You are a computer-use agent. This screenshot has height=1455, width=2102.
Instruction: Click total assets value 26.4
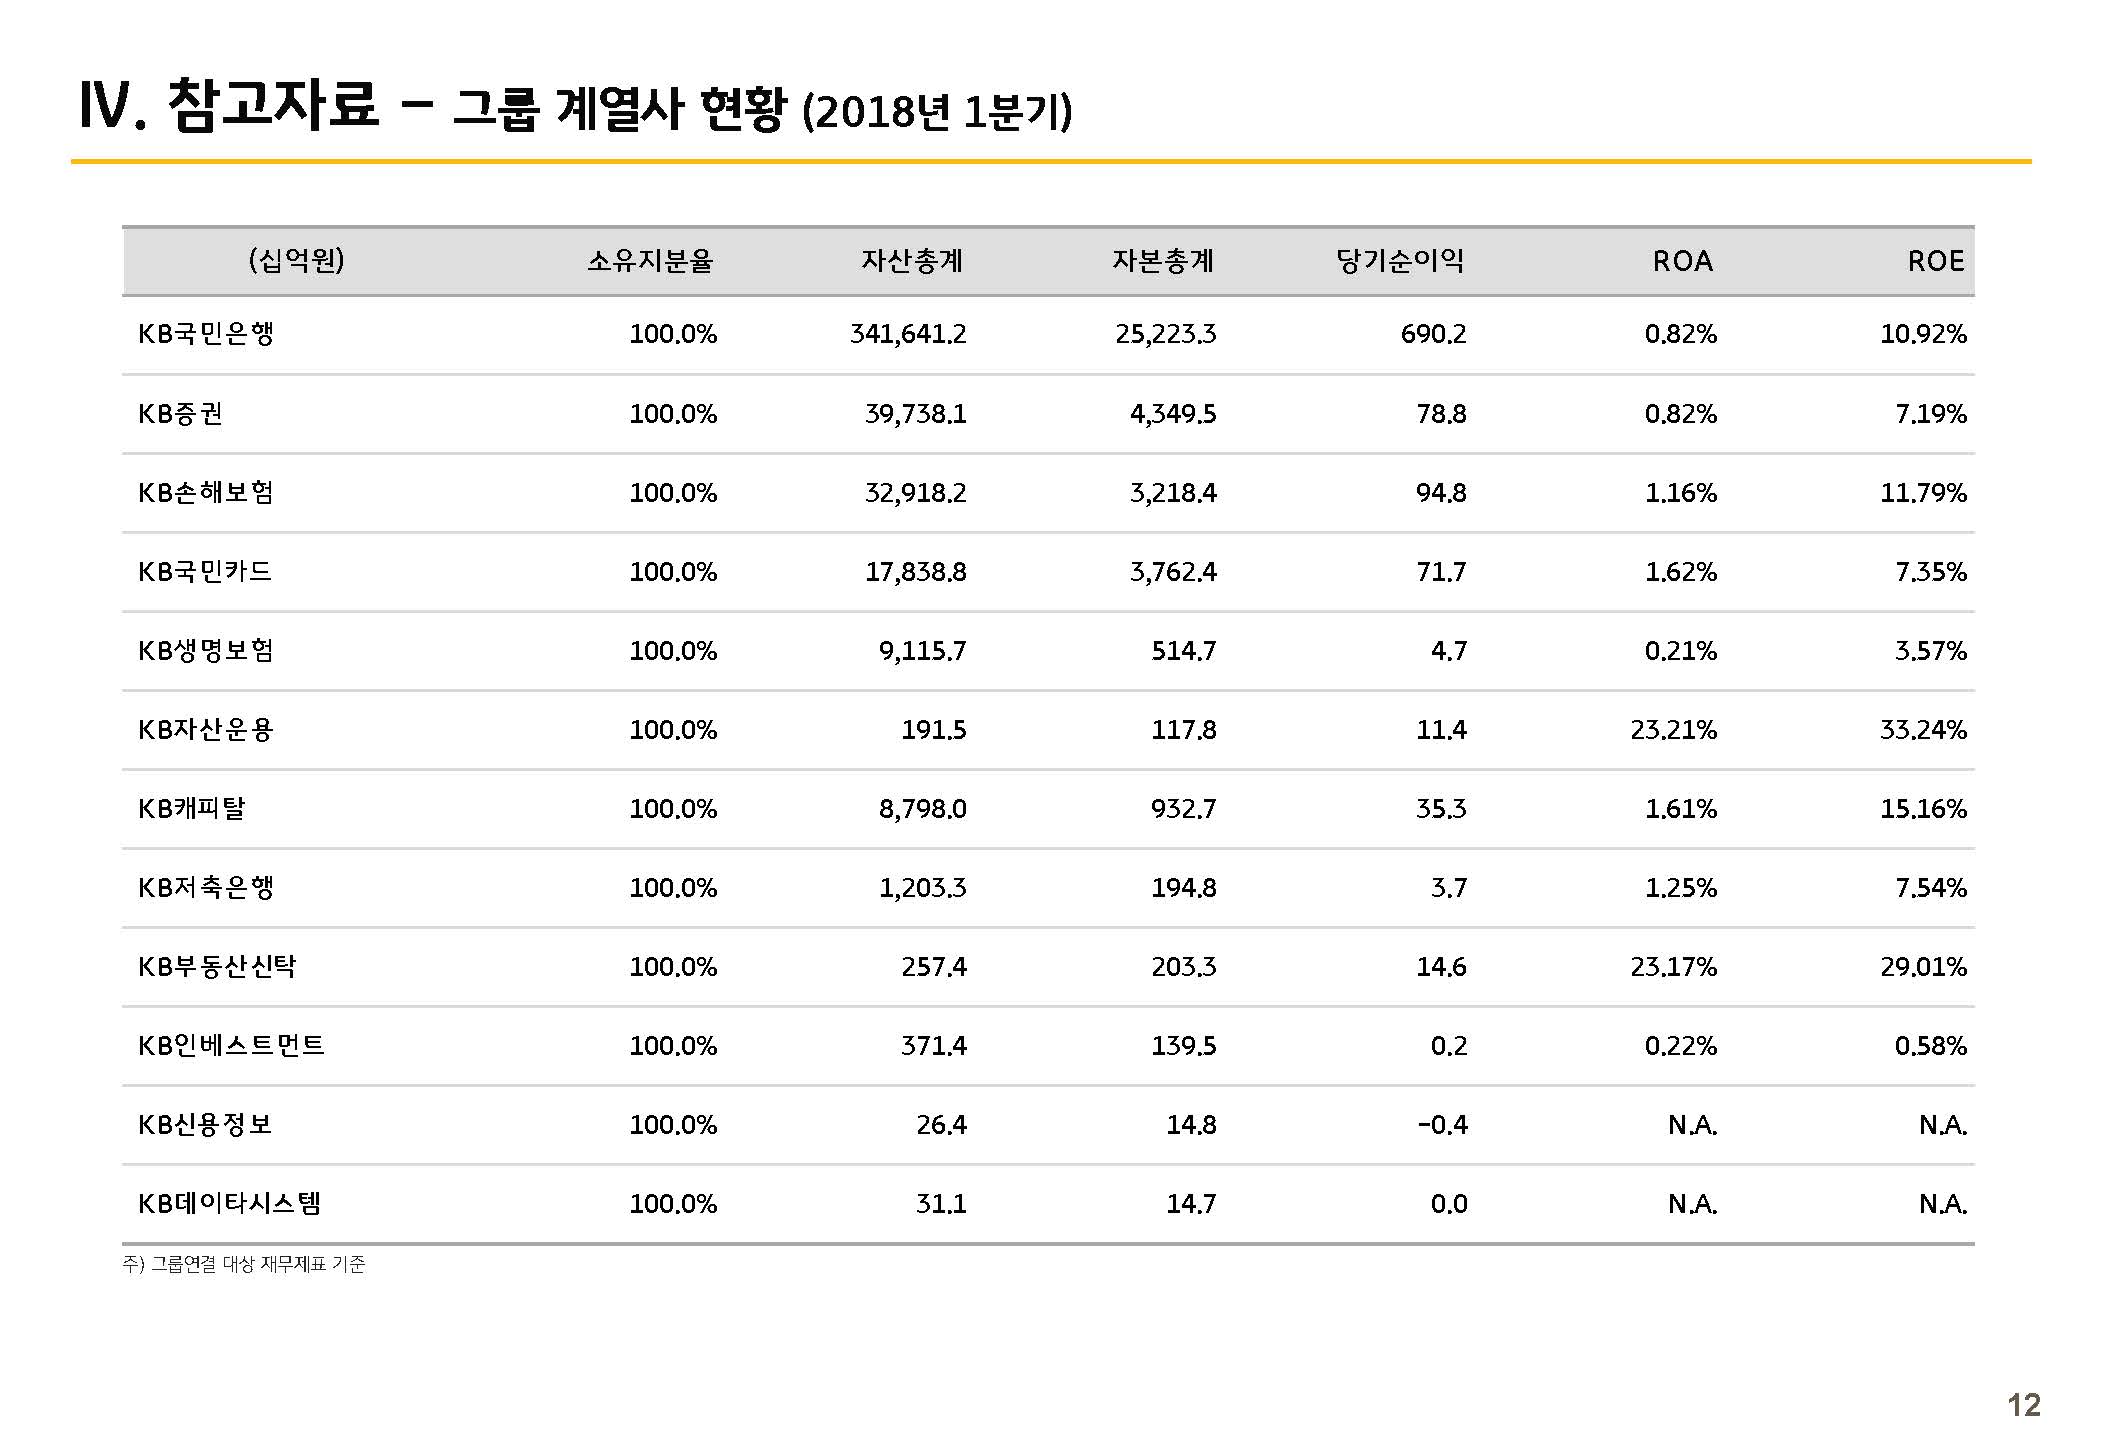coord(942,1125)
